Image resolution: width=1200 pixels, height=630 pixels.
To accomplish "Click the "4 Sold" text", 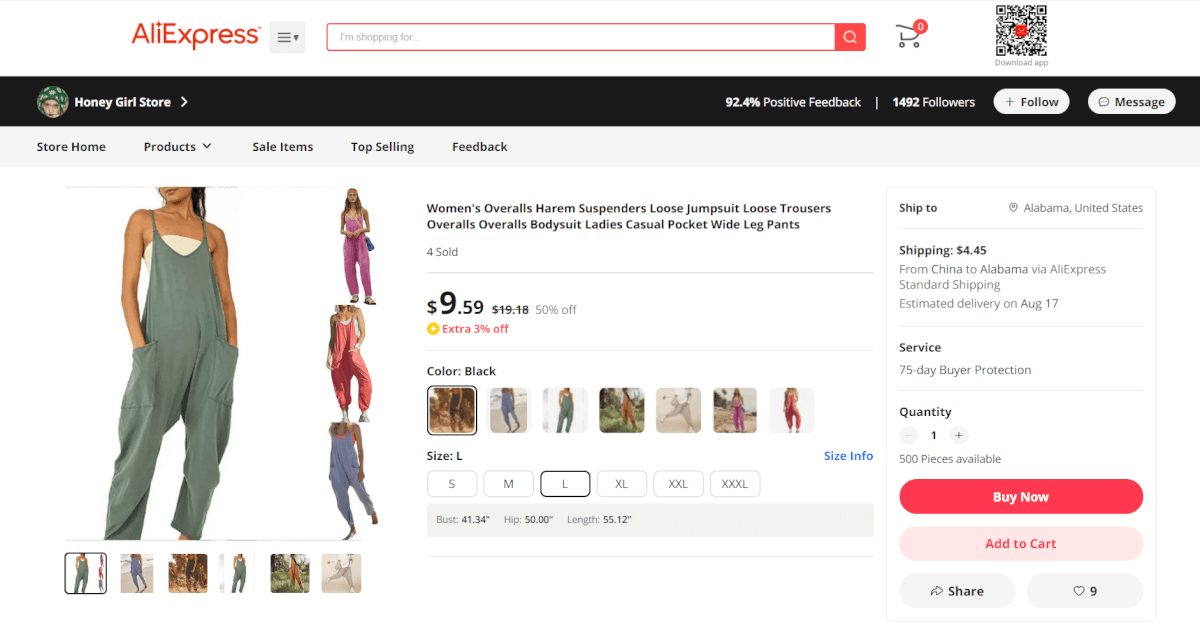I will (x=442, y=252).
